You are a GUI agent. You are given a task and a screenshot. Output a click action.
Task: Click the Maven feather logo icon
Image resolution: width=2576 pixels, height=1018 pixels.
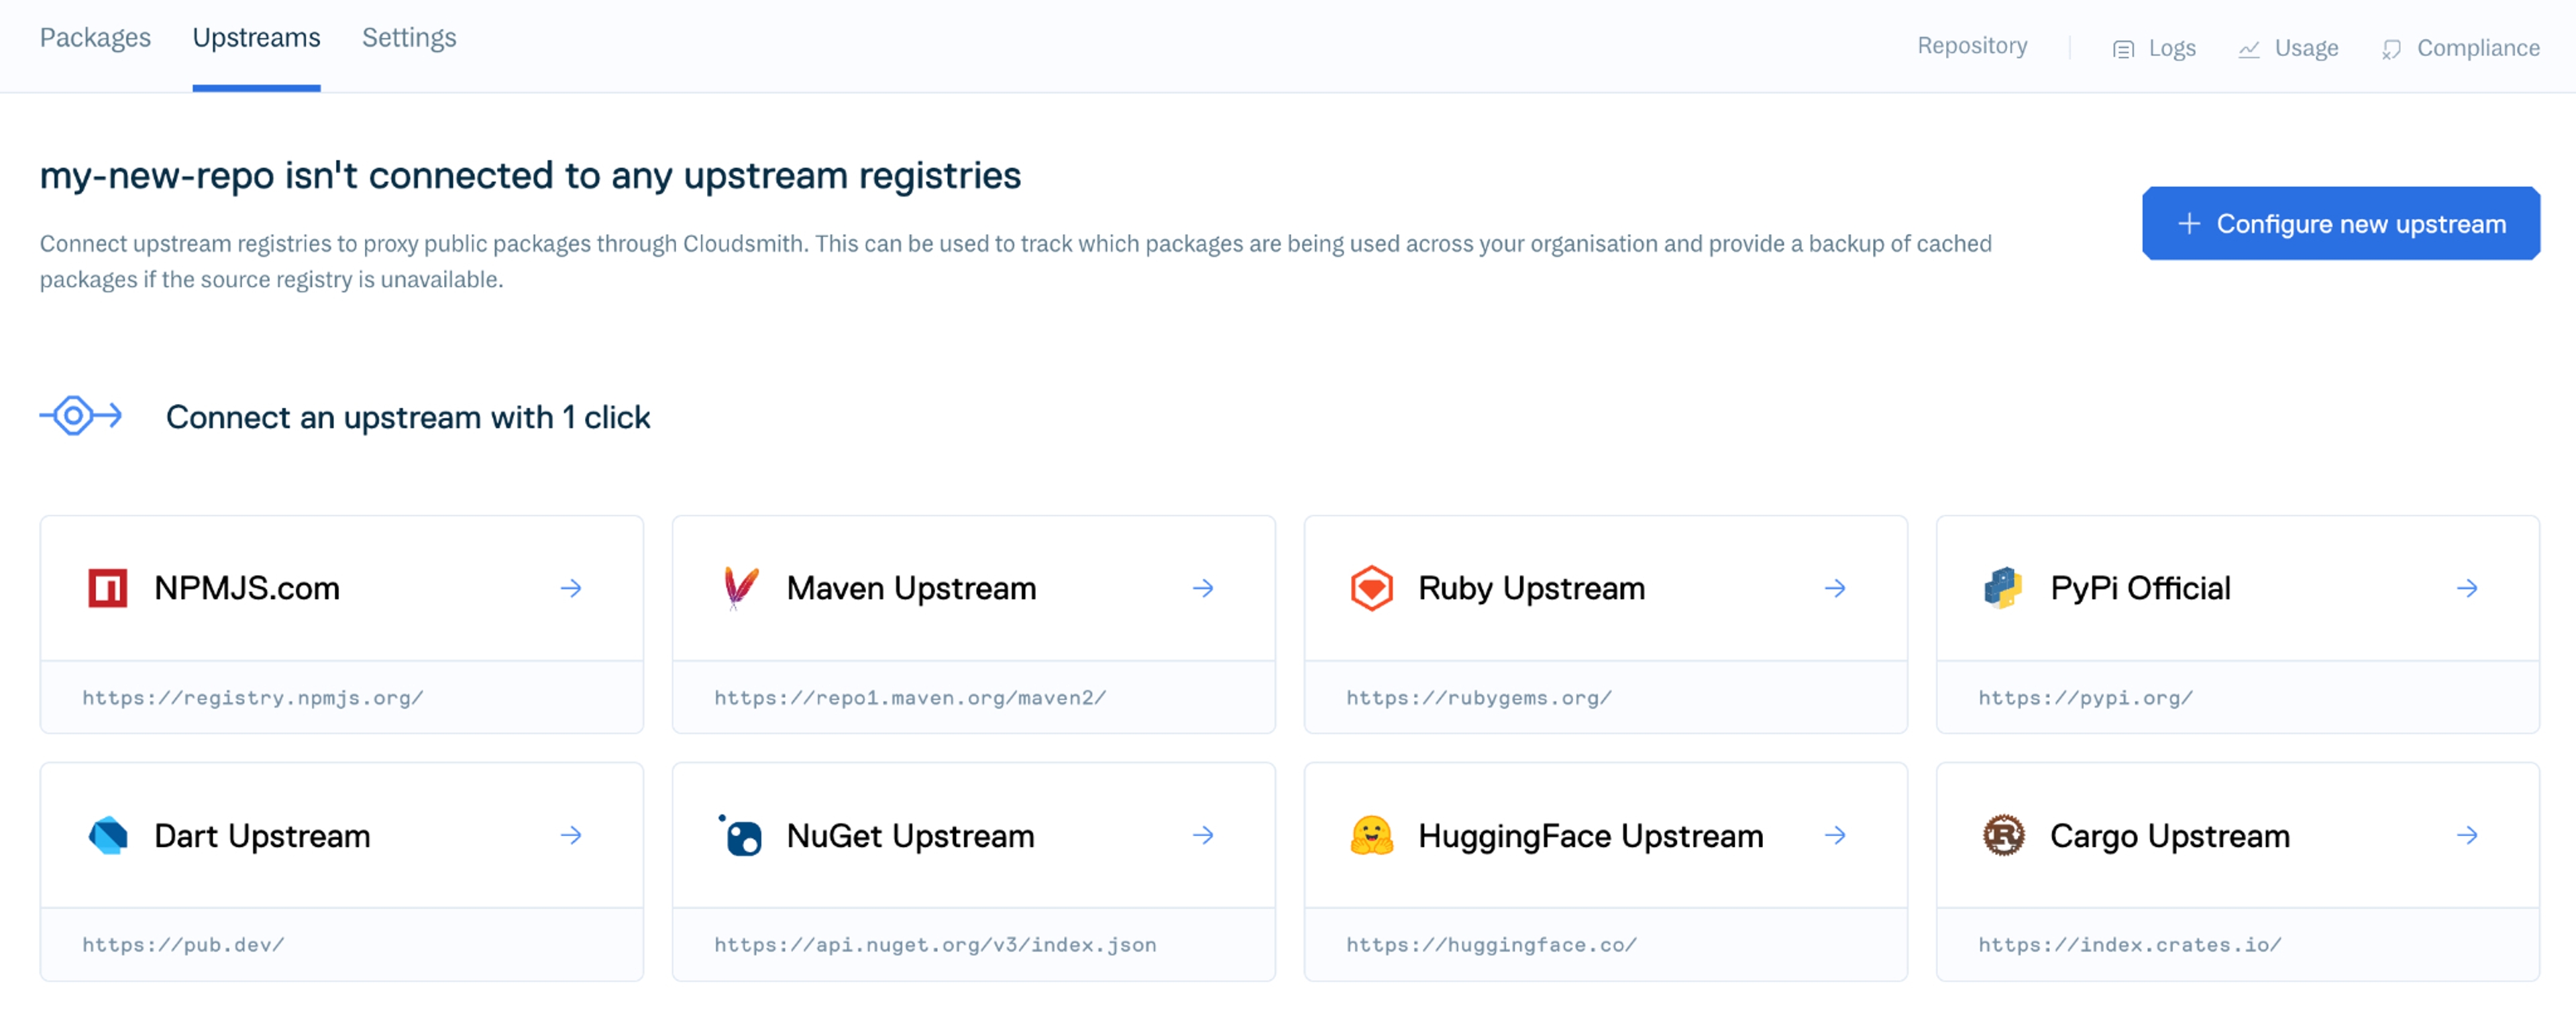coord(738,588)
